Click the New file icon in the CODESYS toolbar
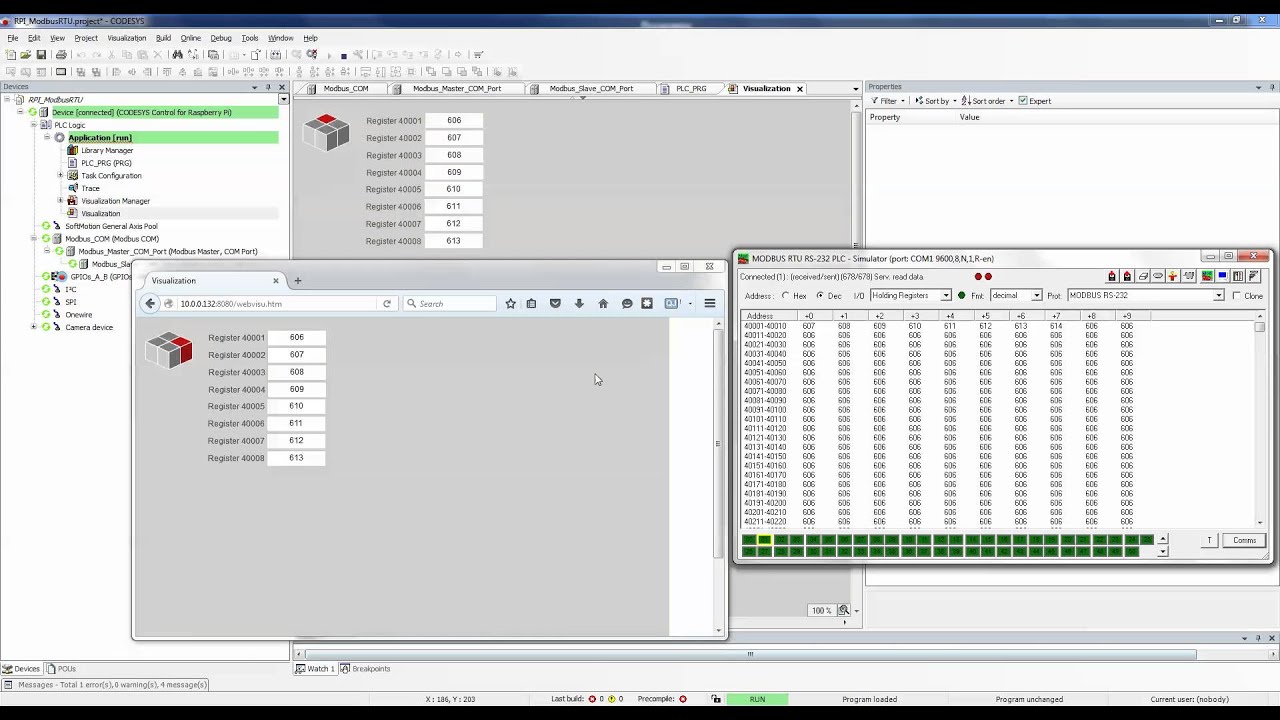 (10, 55)
